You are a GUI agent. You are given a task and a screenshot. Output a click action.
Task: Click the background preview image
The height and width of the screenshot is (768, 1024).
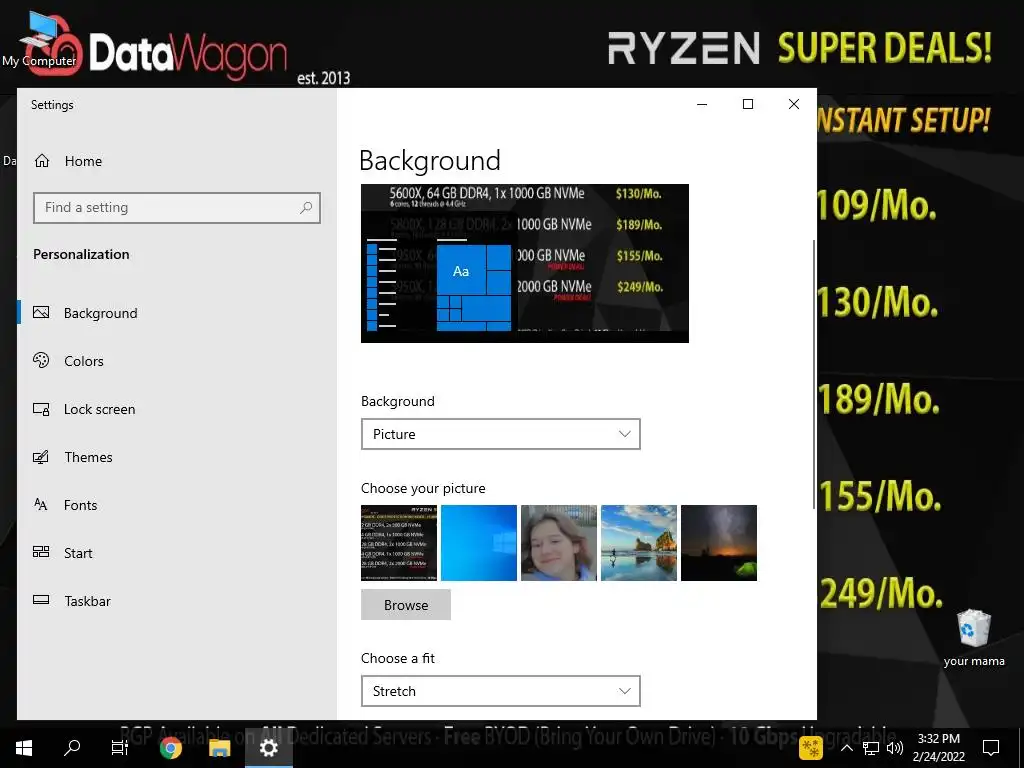[x=525, y=263]
